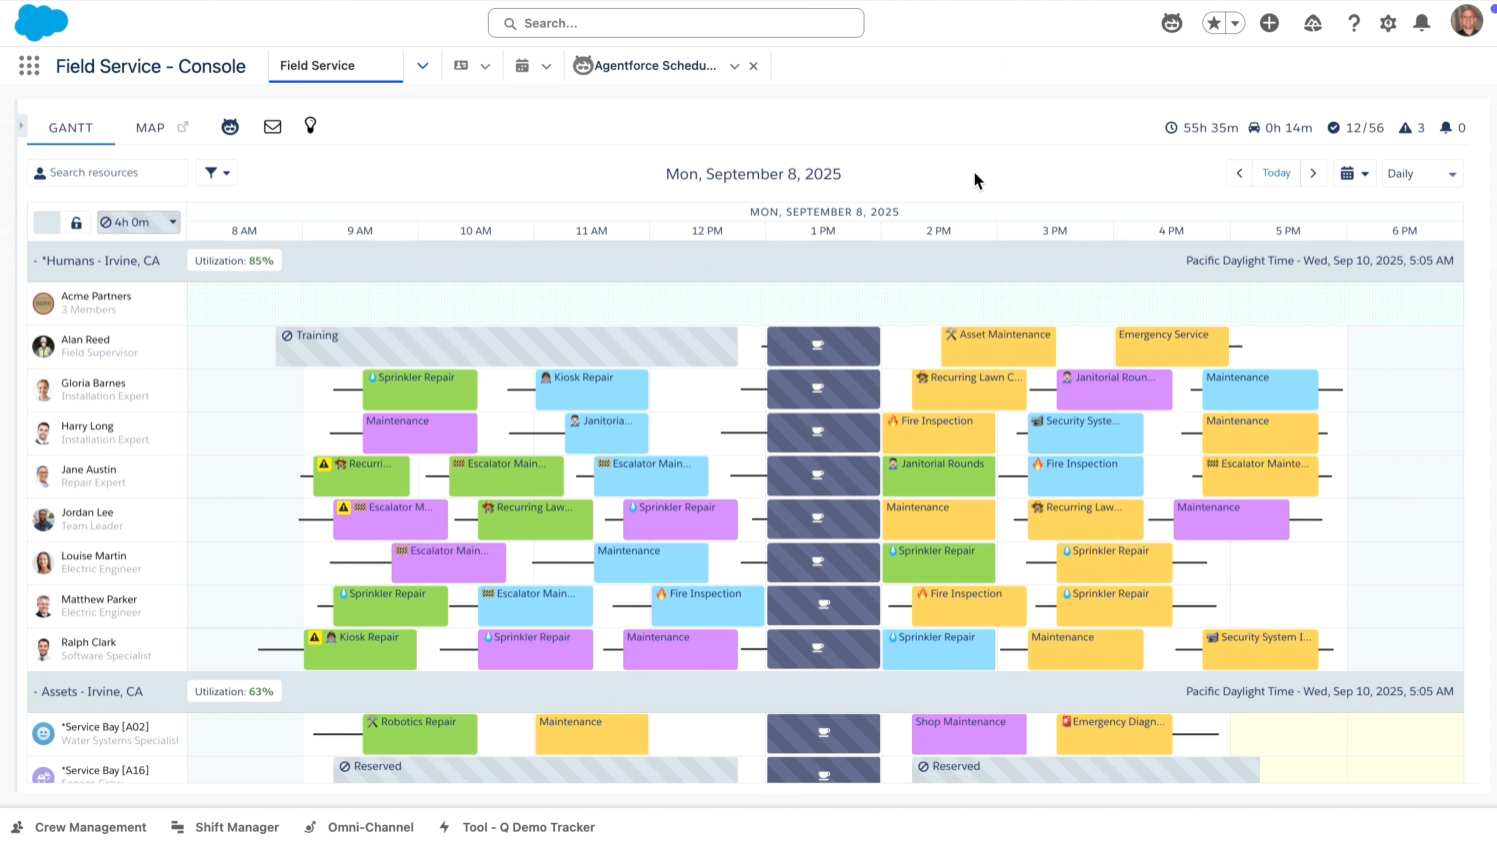The width and height of the screenshot is (1497, 845).
Task: Click the Search resources field
Action: [107, 173]
